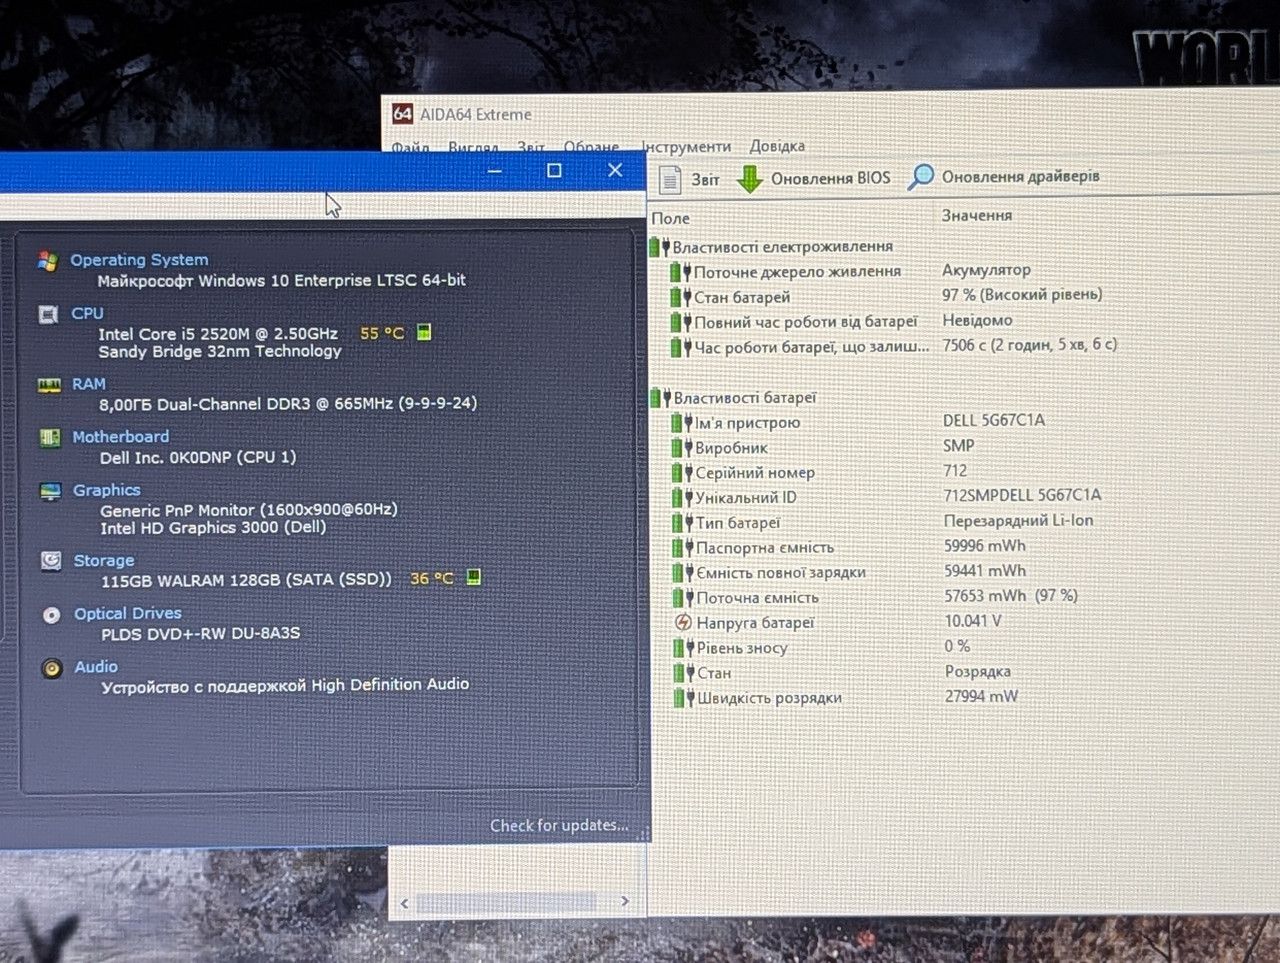Viewport: 1280px width, 963px height.
Task: Click the Значення column header
Action: 977,215
